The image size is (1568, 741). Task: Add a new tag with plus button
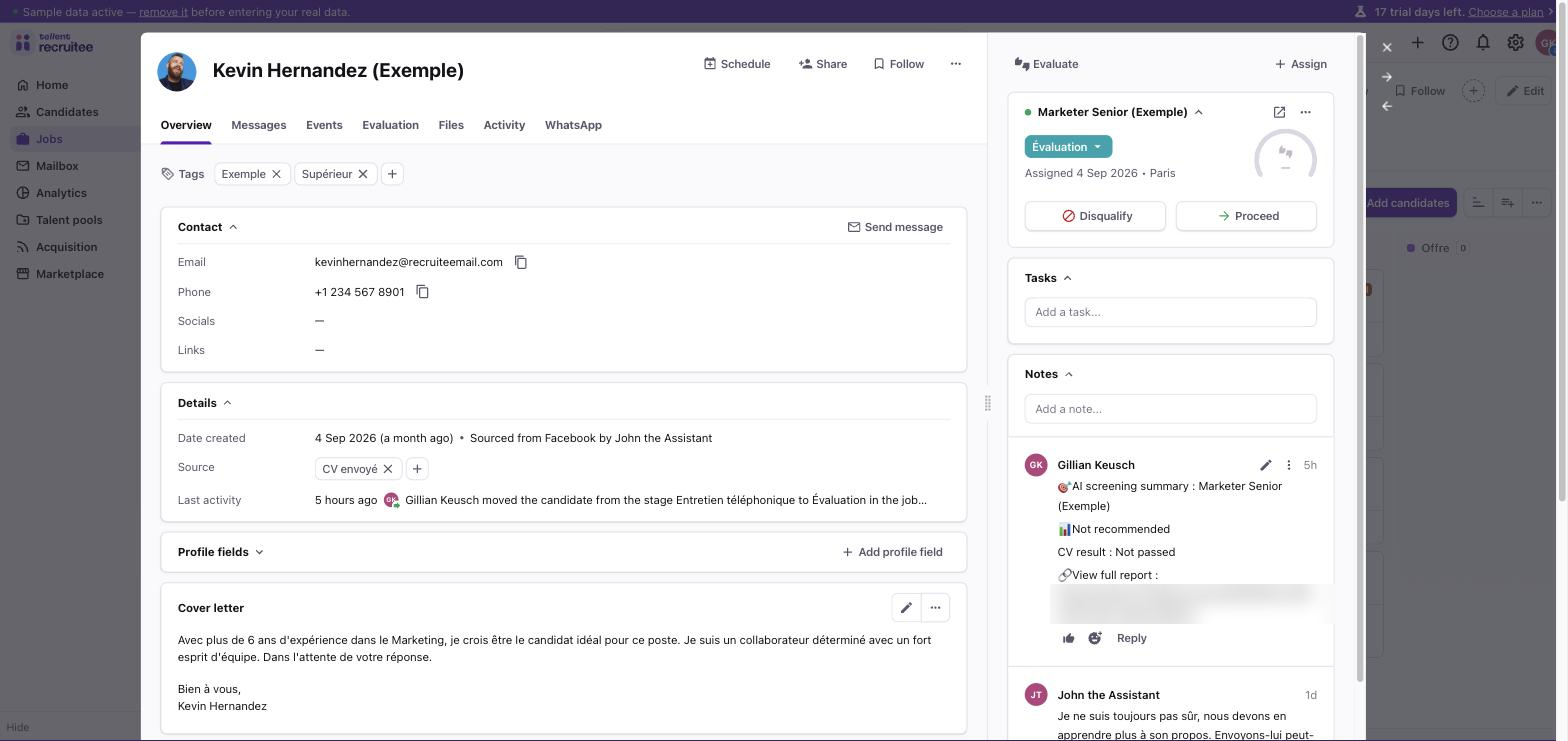click(392, 174)
